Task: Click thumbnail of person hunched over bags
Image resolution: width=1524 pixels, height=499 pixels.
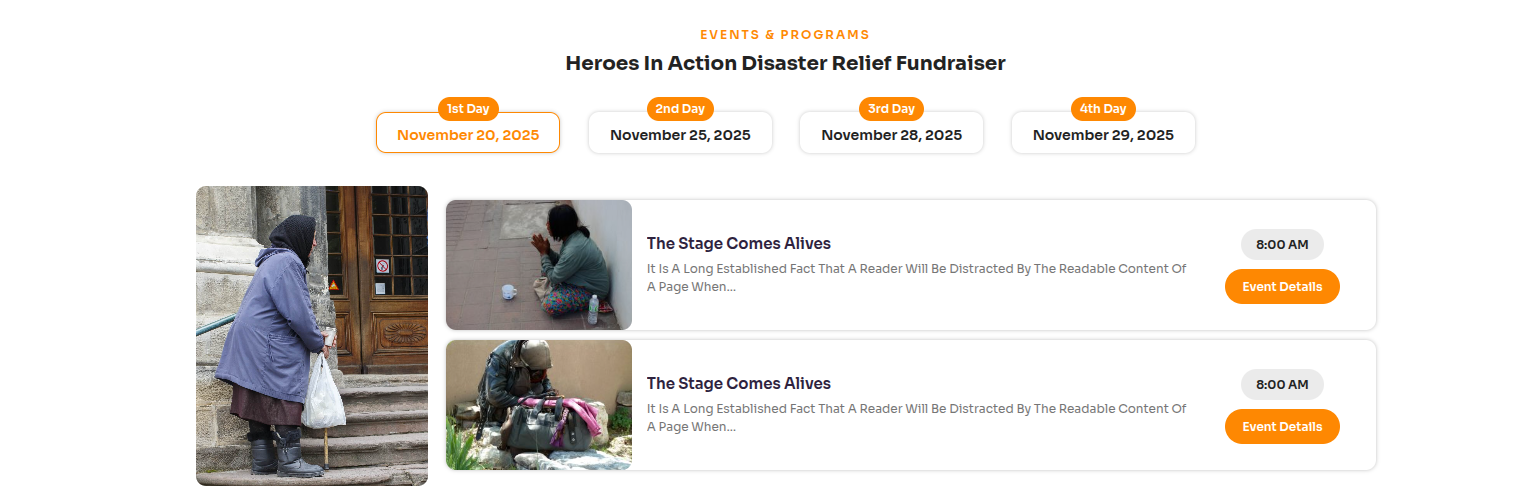Action: [x=539, y=405]
